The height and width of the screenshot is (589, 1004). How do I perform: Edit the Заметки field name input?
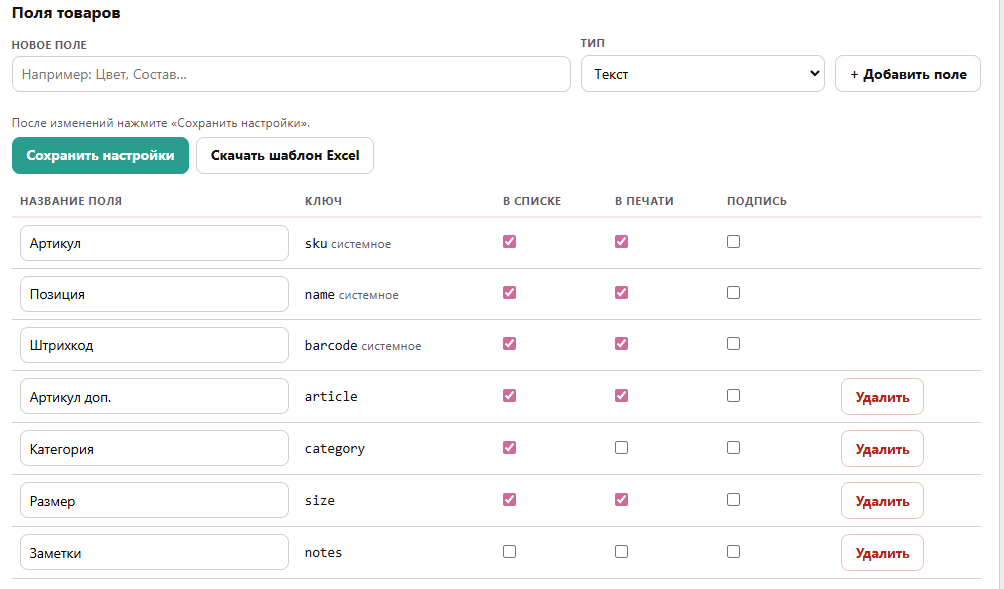click(154, 553)
